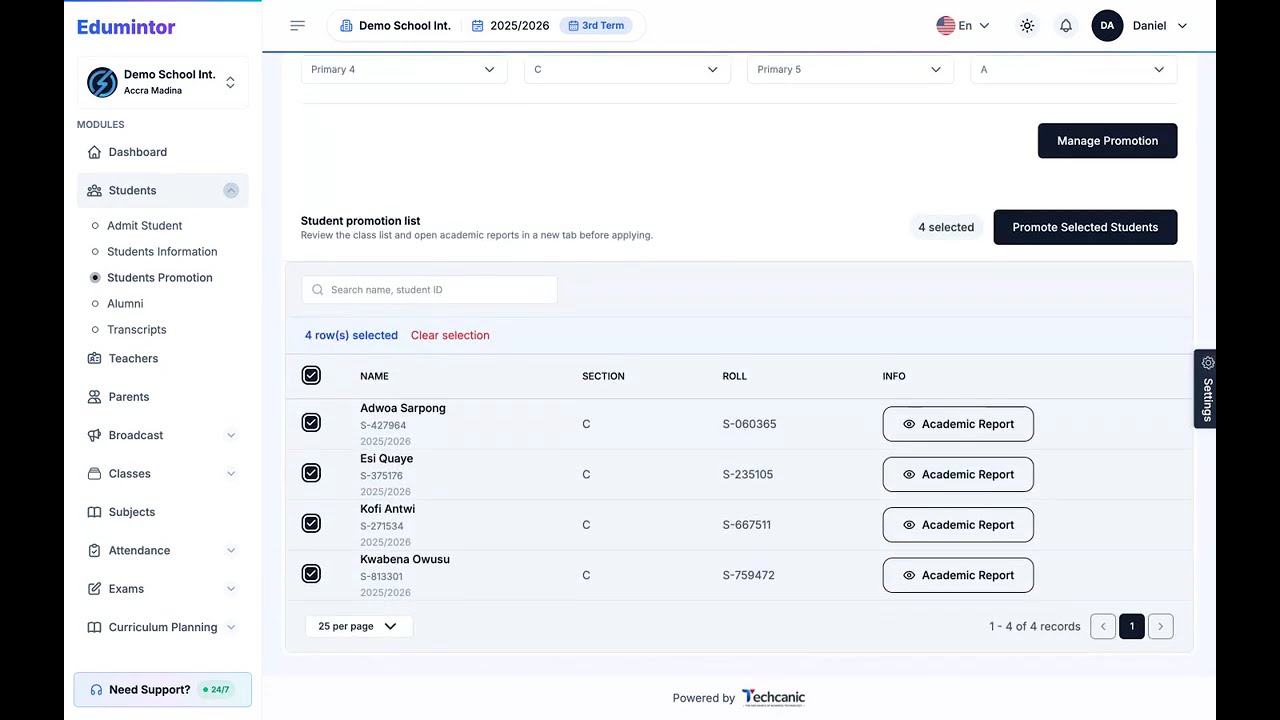
Task: Open the Primary 4 class dropdown
Action: coord(404,69)
